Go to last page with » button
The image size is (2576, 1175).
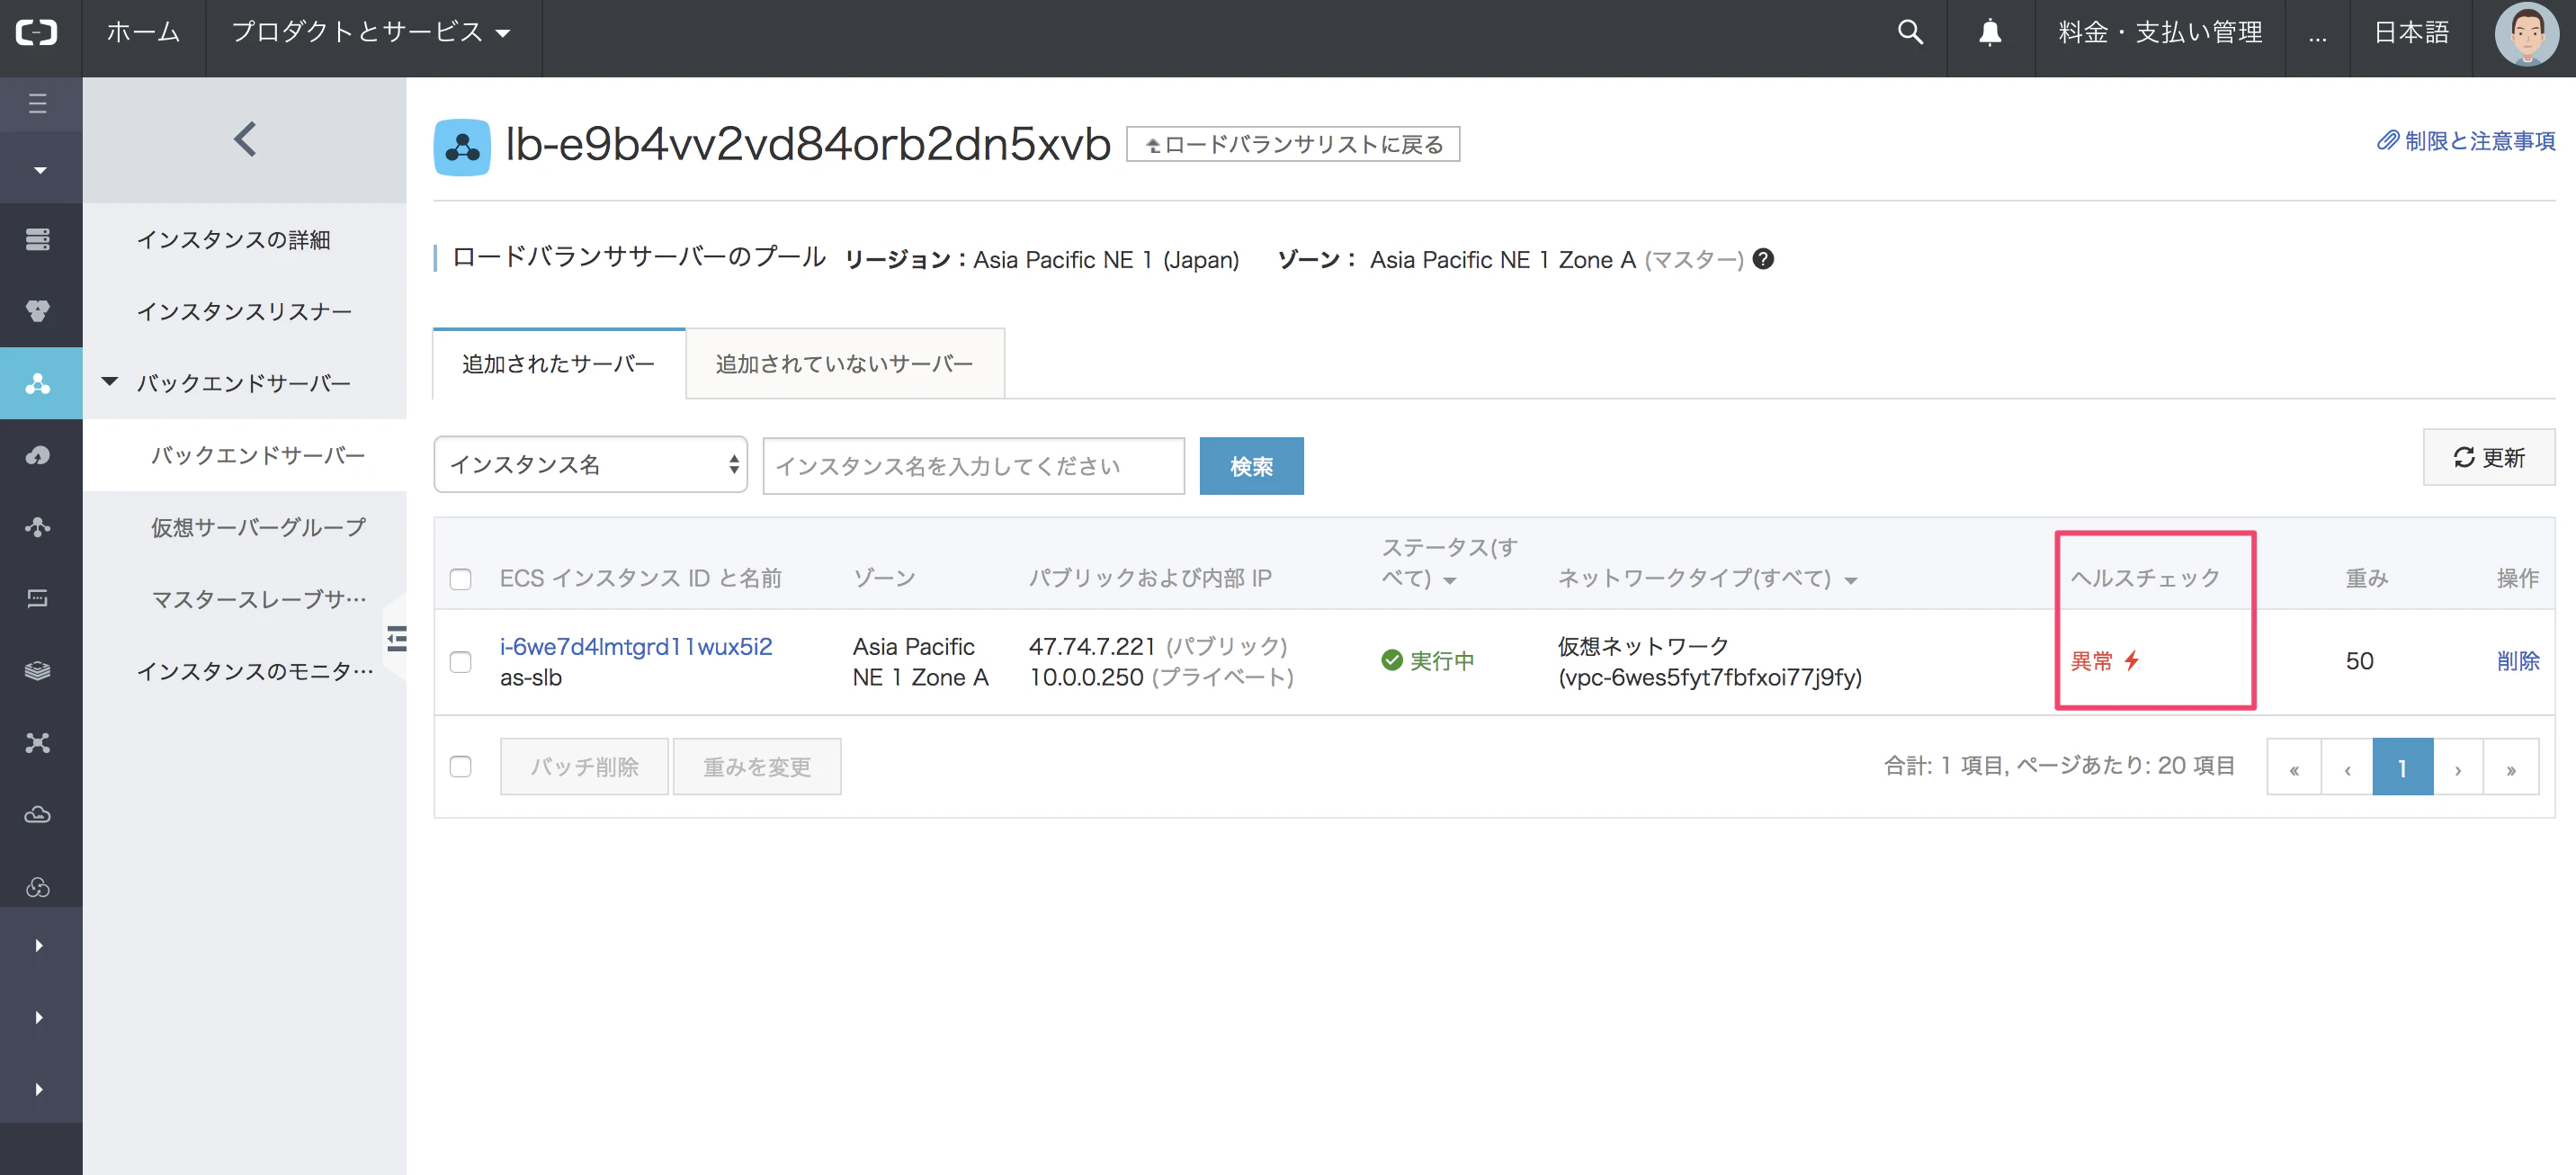(x=2511, y=768)
